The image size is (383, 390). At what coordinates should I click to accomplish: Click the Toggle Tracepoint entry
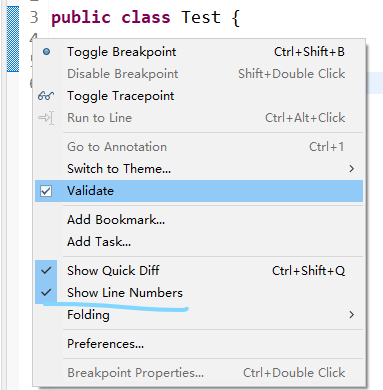pyautogui.click(x=199, y=96)
